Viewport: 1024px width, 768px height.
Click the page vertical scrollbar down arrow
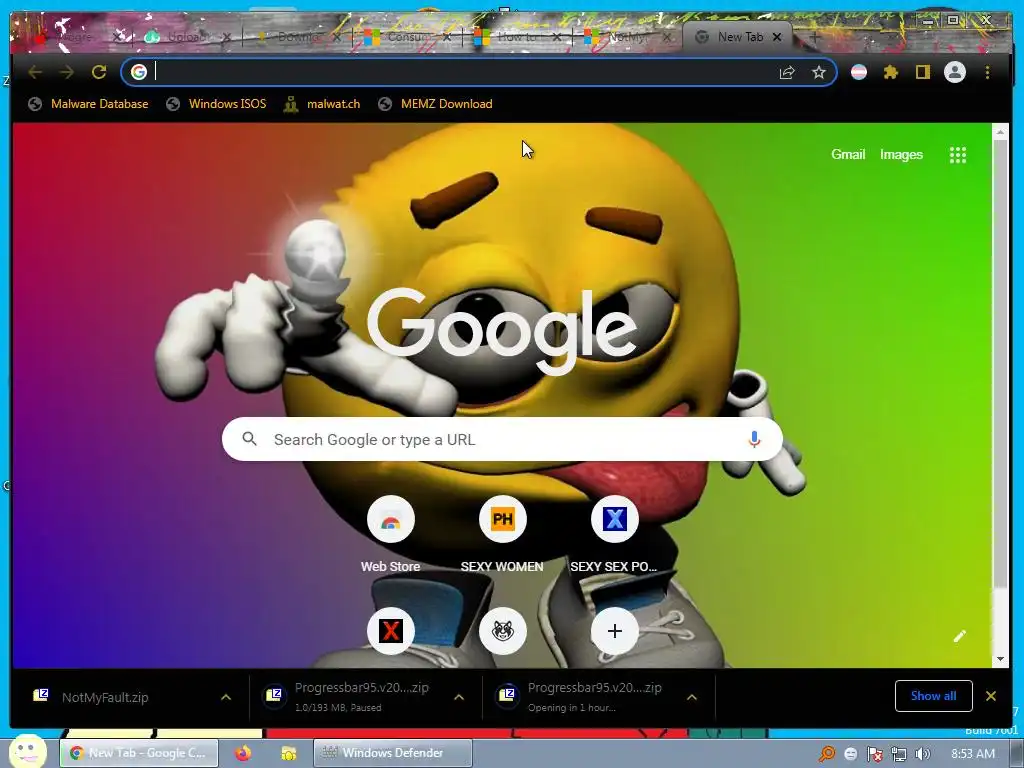point(1000,659)
